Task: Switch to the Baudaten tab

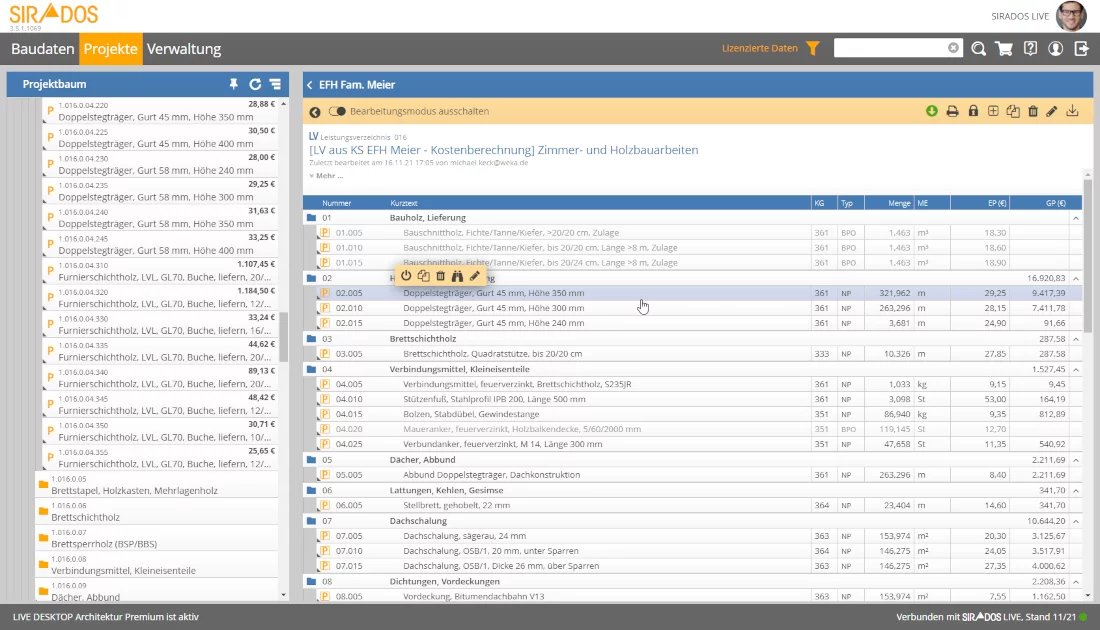Action: [43, 49]
